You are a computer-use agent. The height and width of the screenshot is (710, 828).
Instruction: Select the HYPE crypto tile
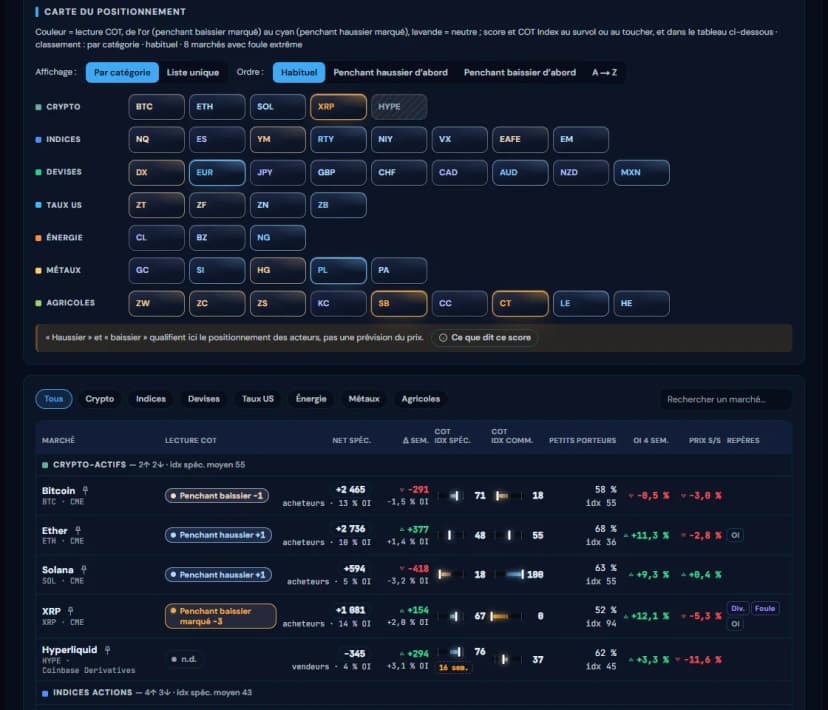click(x=399, y=107)
